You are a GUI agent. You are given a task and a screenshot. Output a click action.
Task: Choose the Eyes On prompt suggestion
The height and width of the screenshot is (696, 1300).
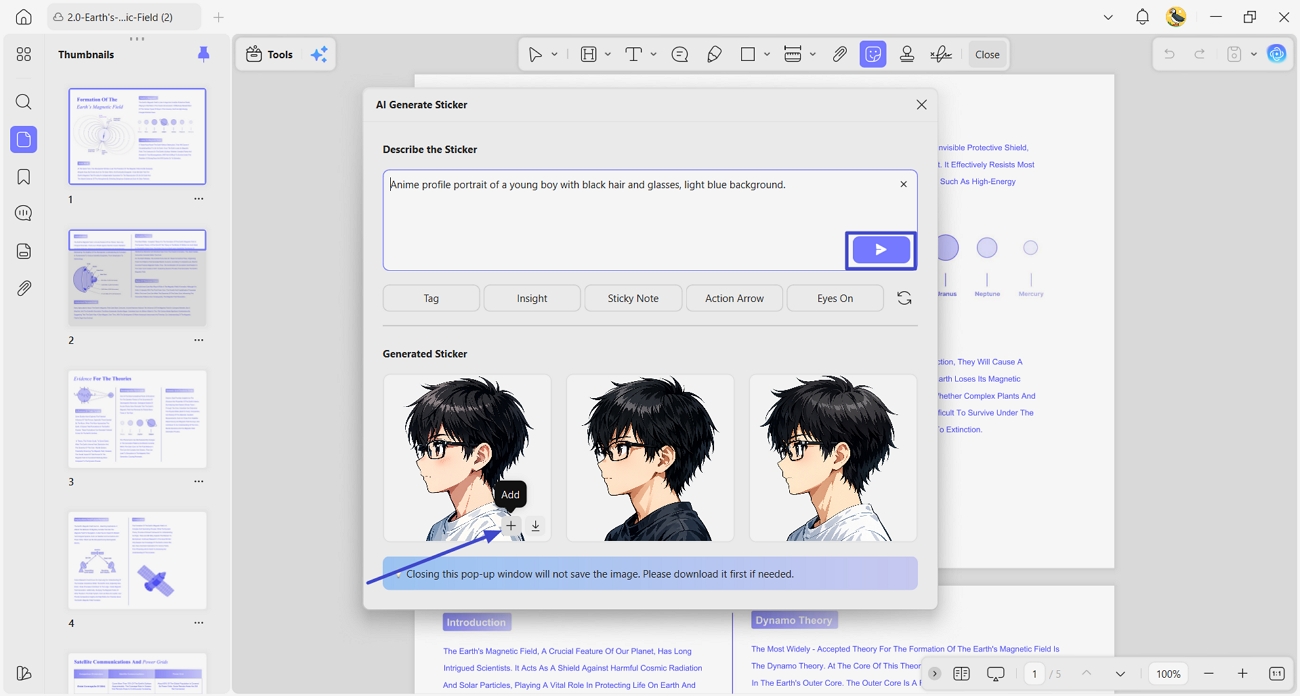(x=835, y=298)
